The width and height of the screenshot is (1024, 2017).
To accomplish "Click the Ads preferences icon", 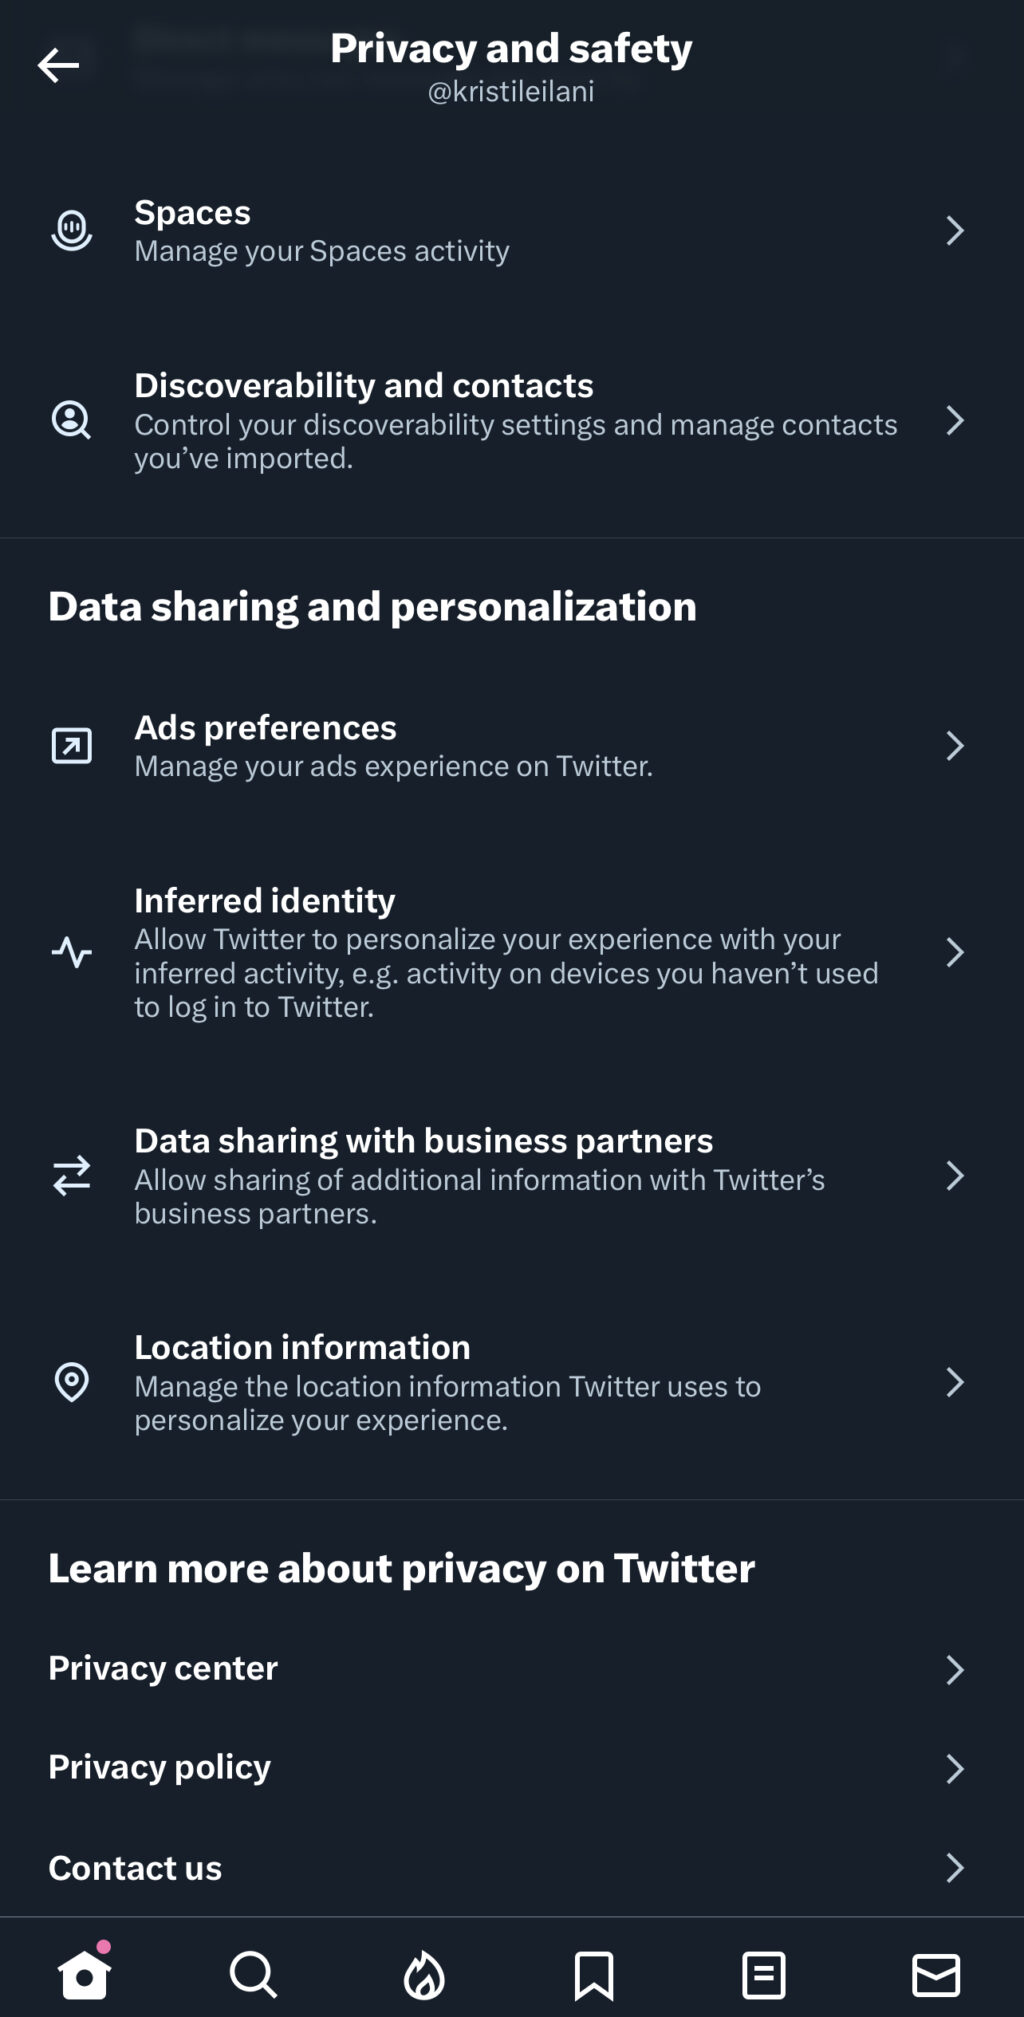I will click(71, 744).
